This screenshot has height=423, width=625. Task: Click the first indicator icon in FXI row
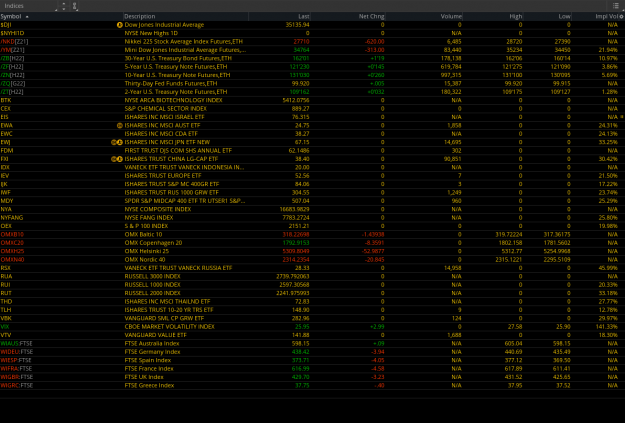click(x=114, y=159)
